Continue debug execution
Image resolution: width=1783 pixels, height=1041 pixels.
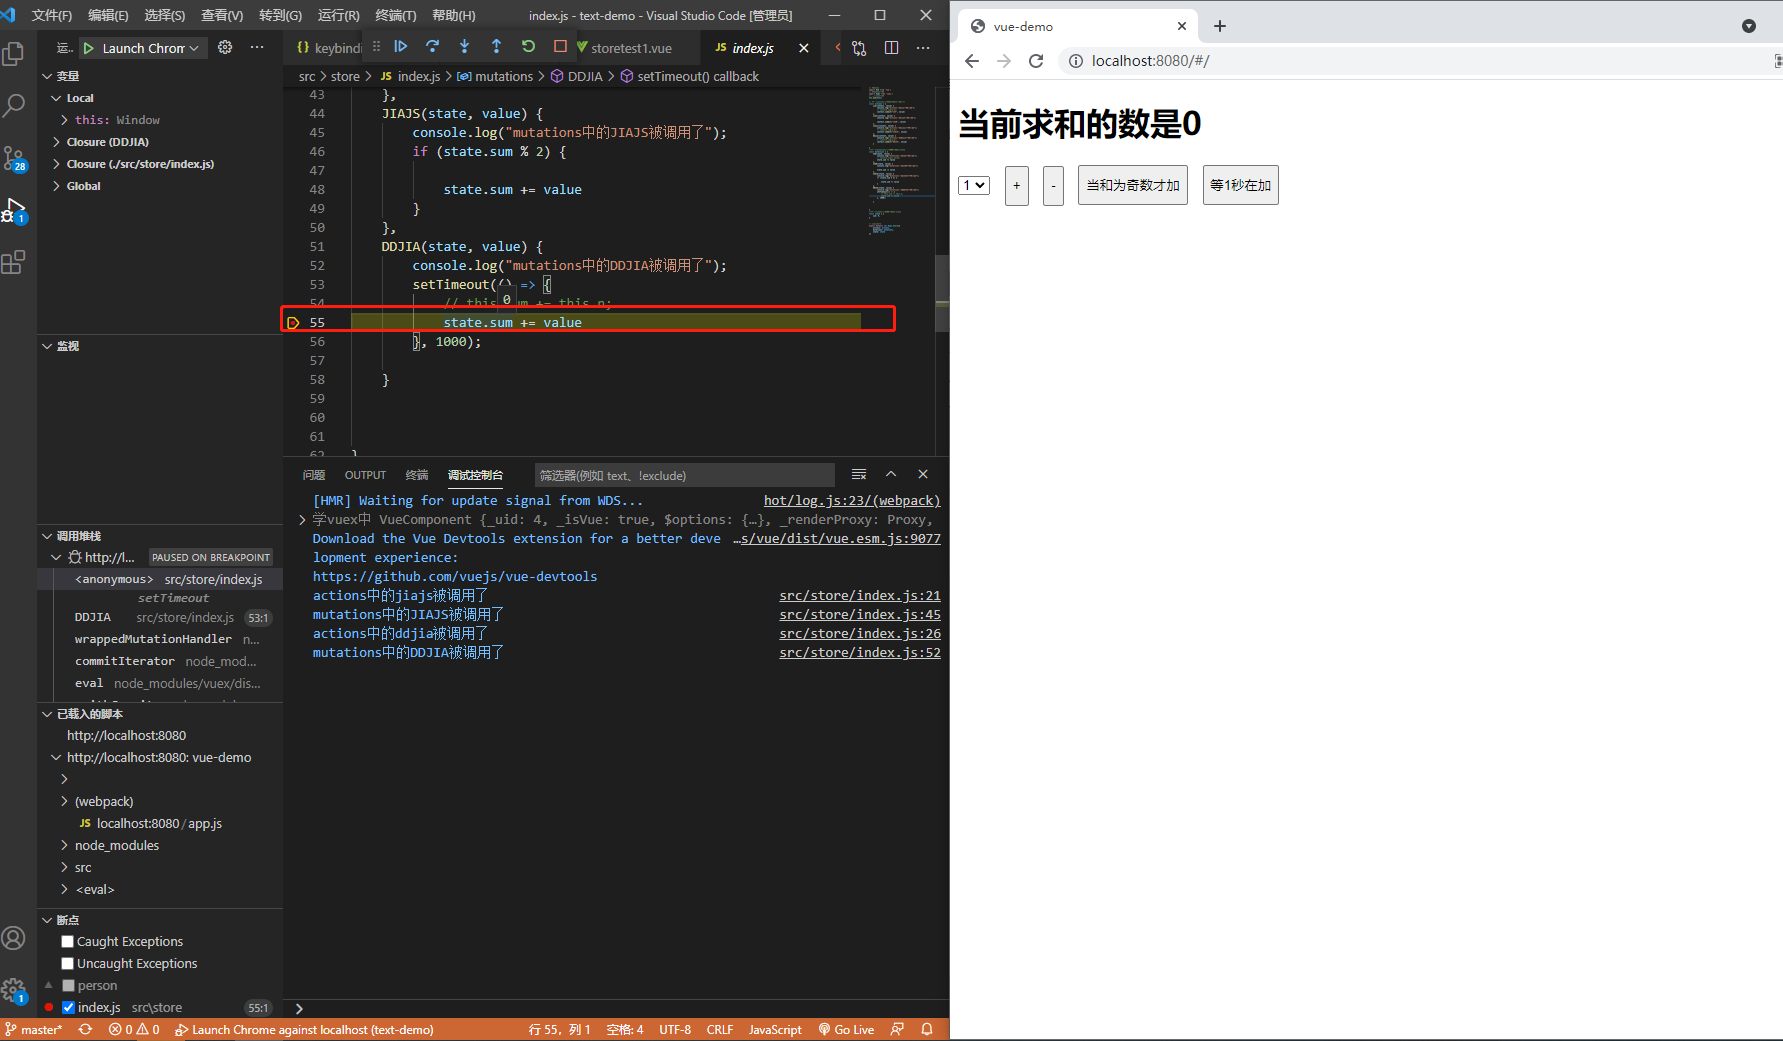pos(401,46)
